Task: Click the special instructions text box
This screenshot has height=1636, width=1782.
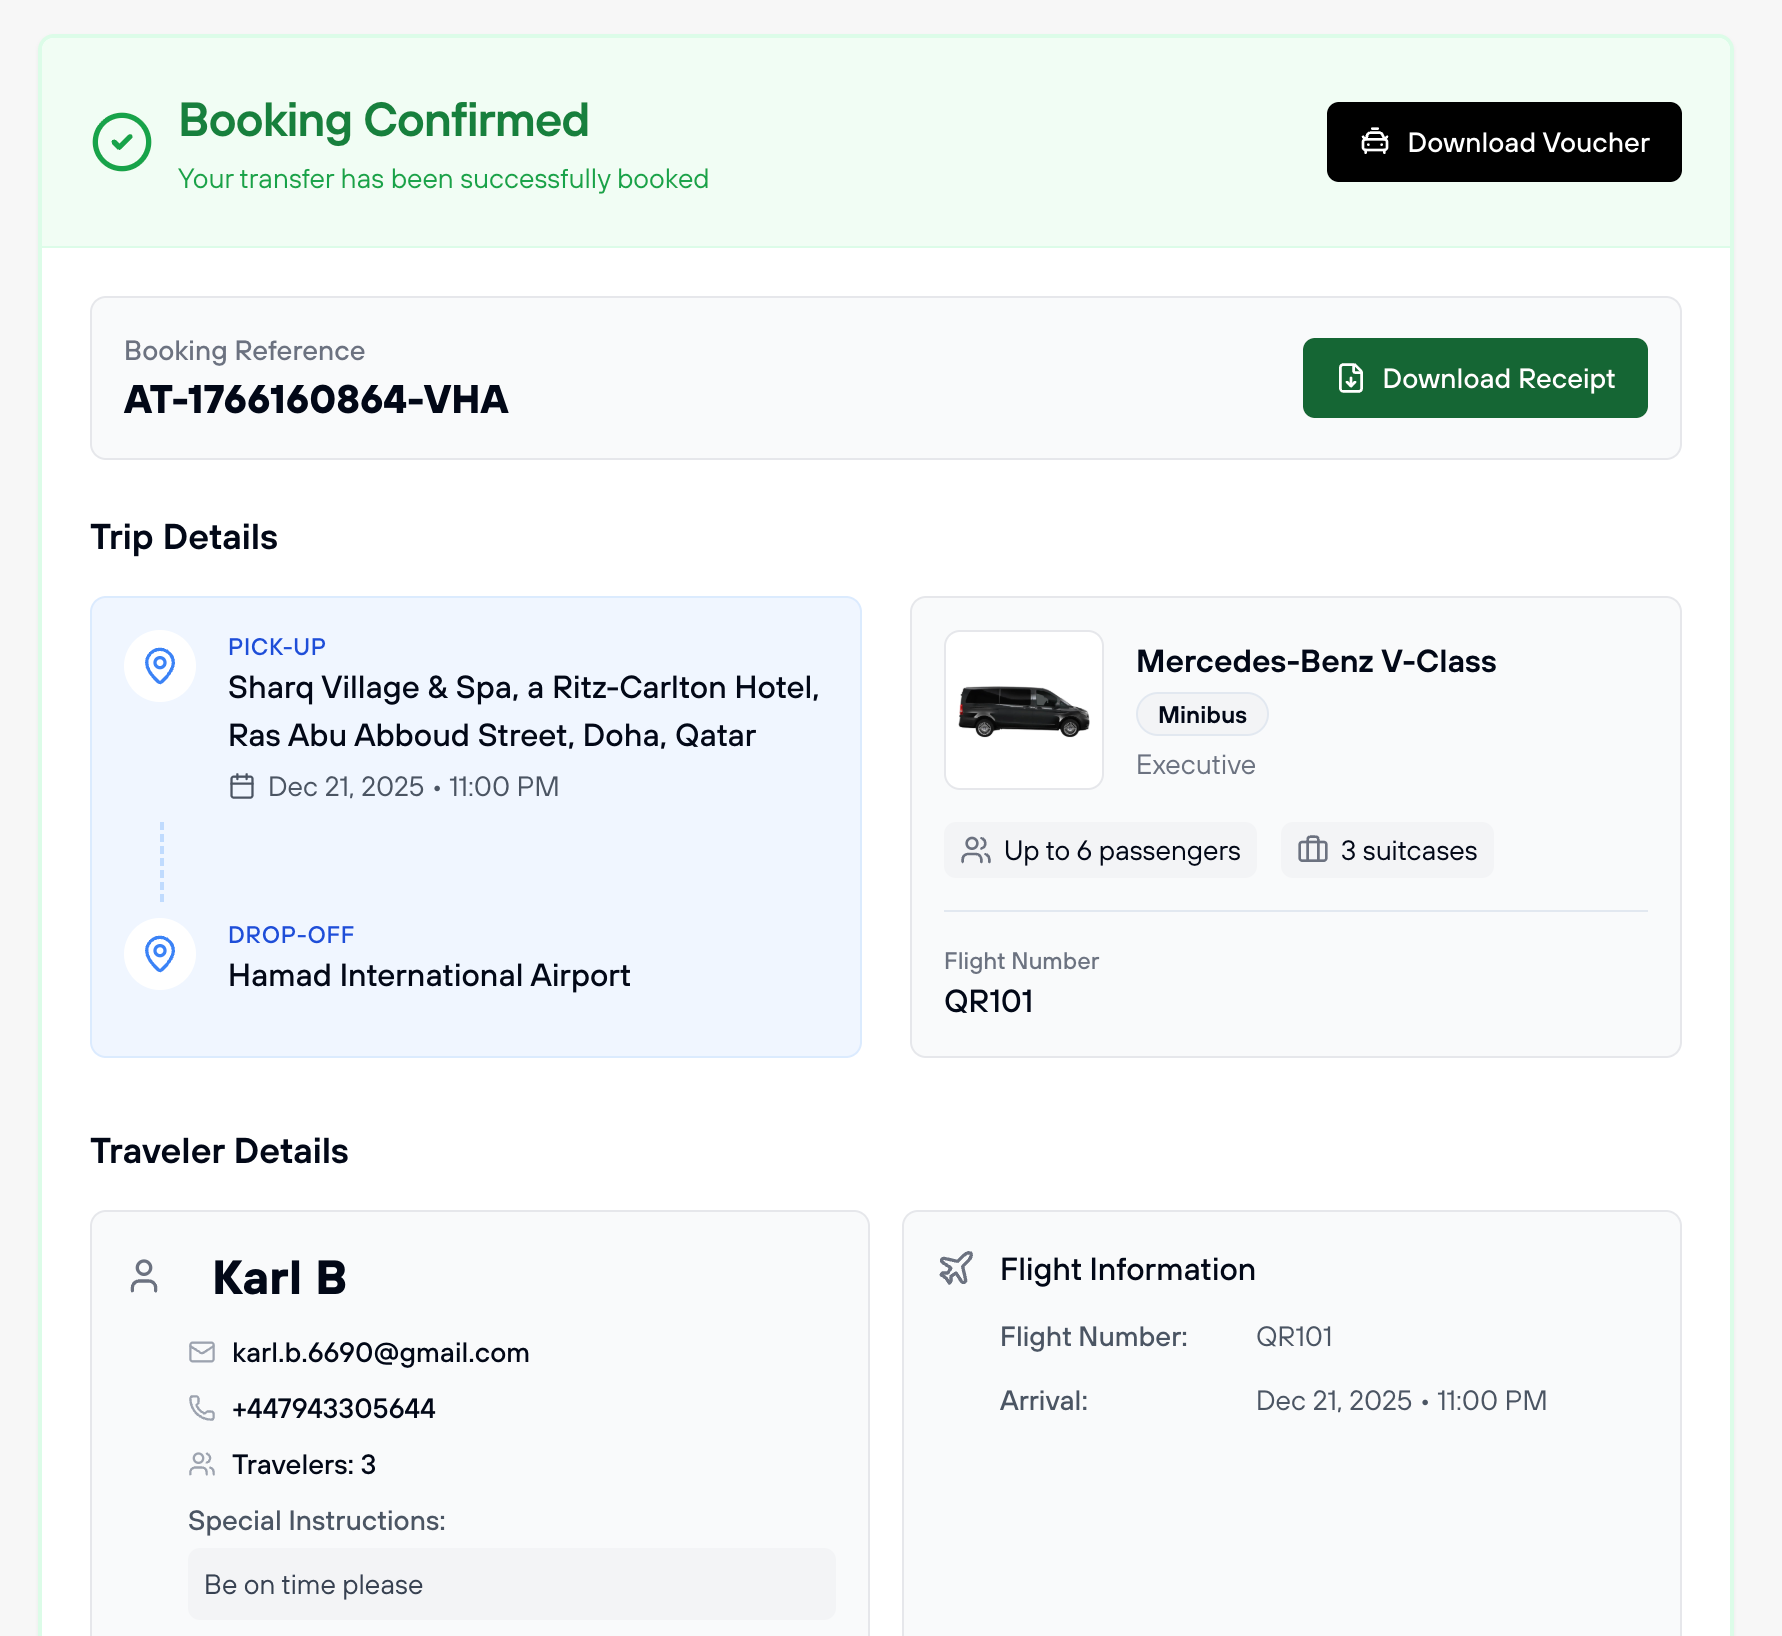Action: coord(512,1584)
